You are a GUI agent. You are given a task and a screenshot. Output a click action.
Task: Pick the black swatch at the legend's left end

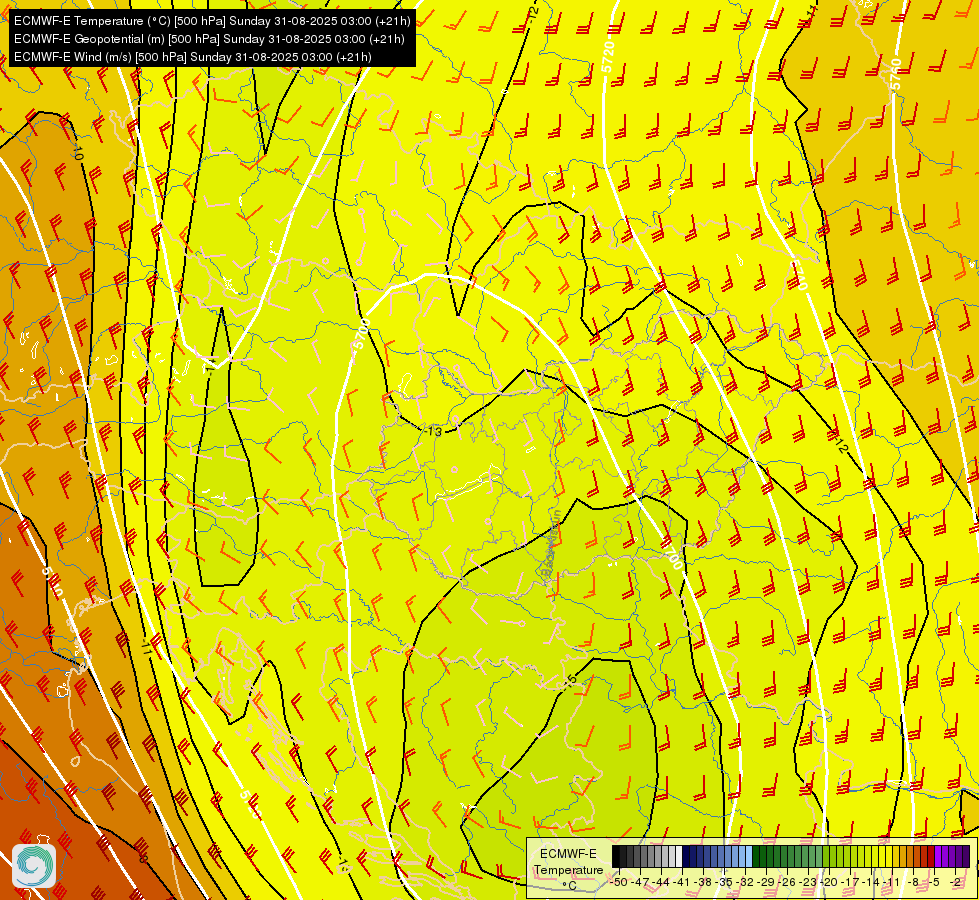tap(616, 856)
